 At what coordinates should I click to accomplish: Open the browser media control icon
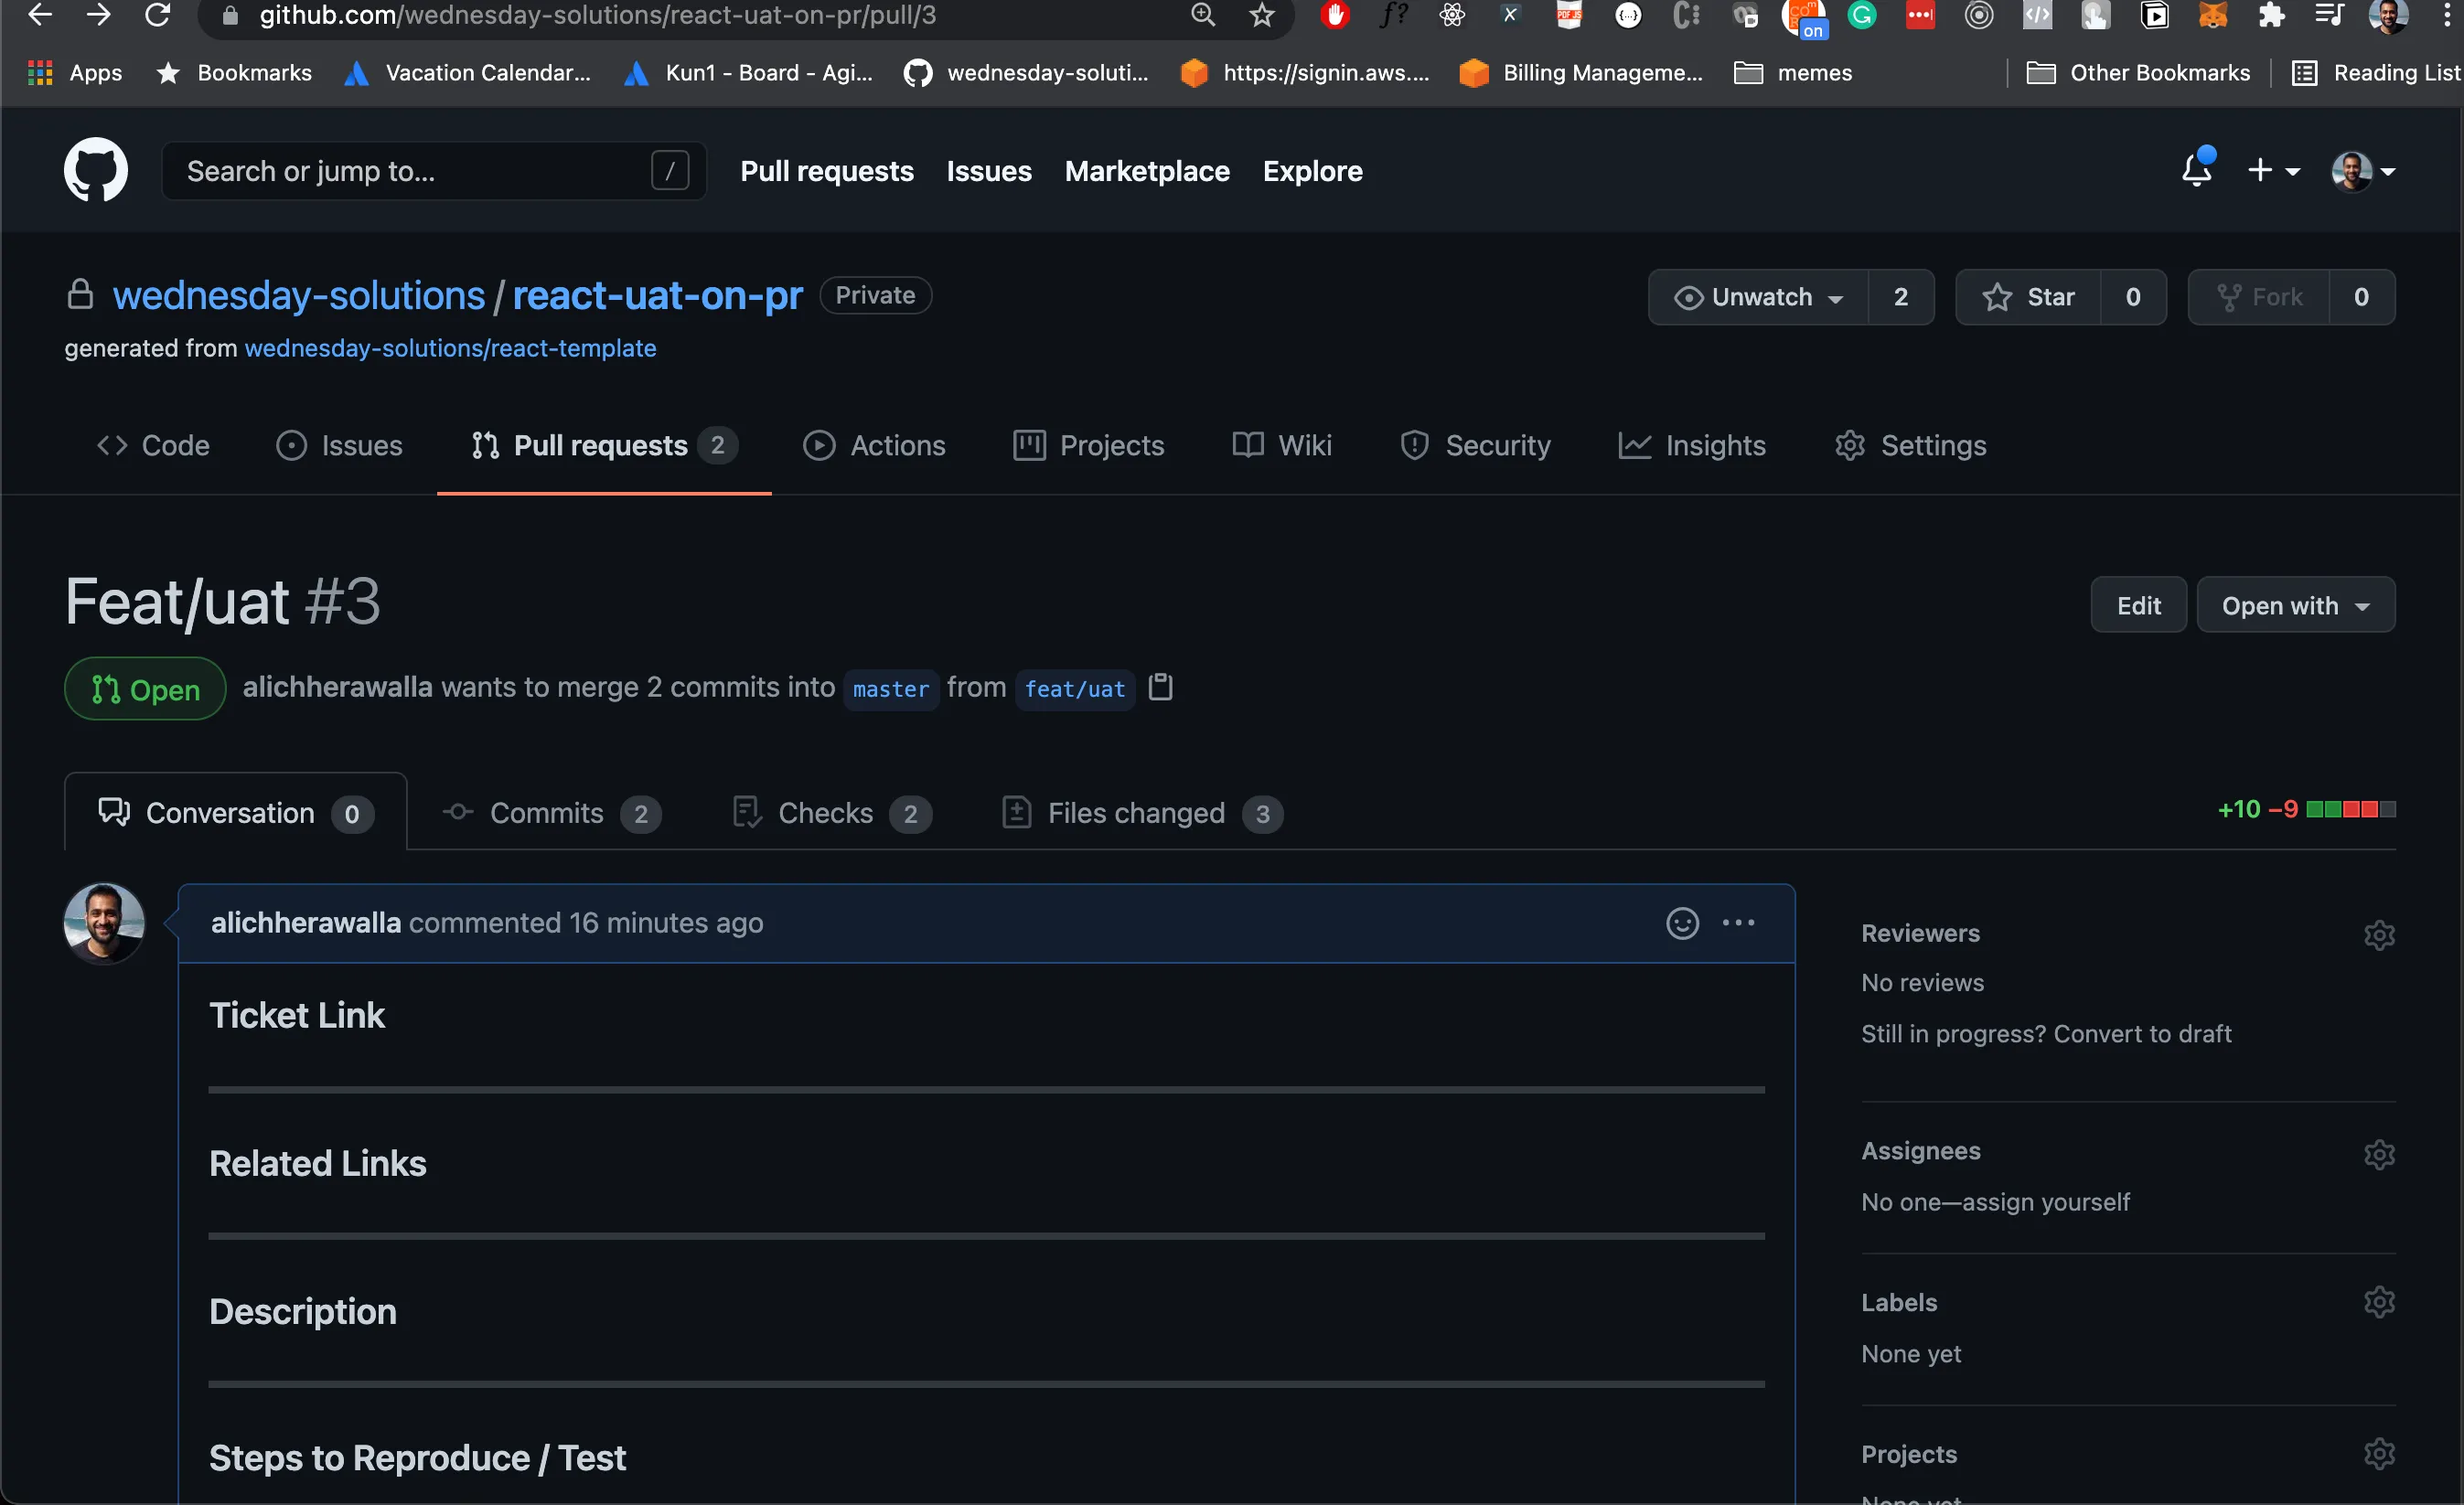pos(2329,15)
